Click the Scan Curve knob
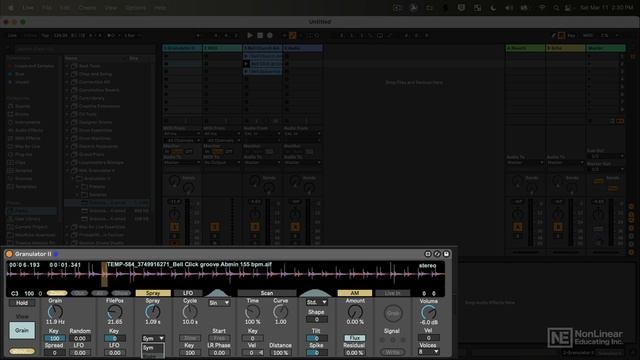This screenshot has width=640, height=360. [280, 312]
